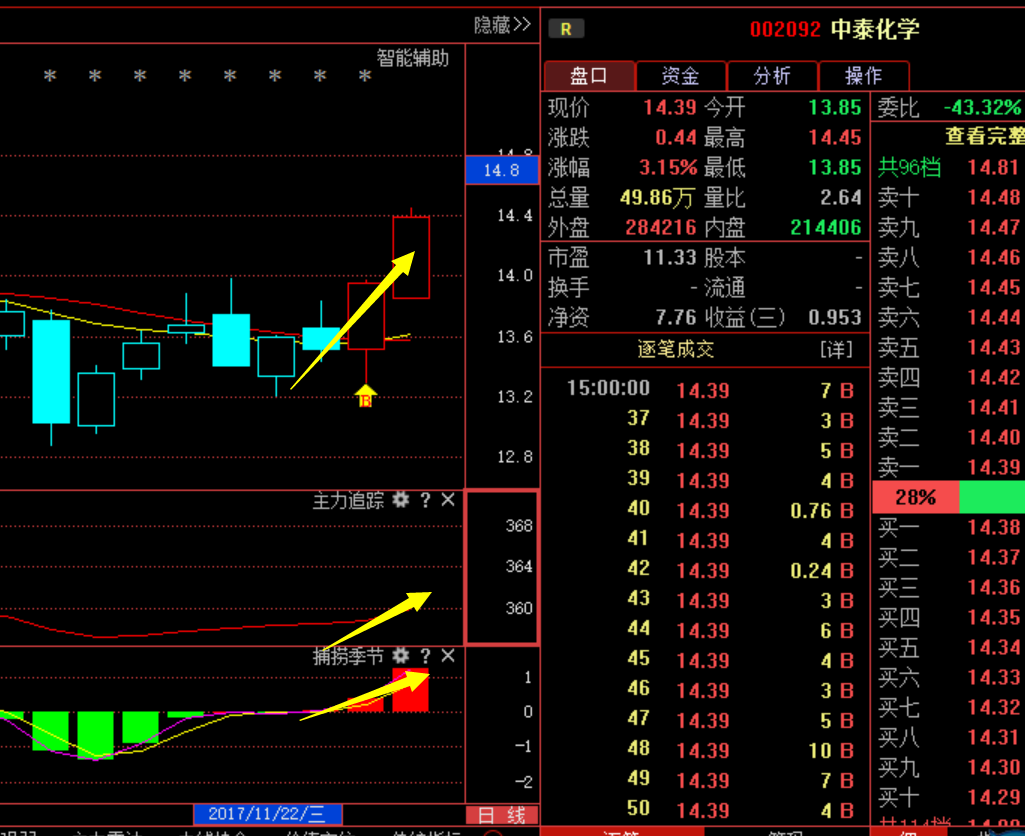The image size is (1025, 836).
Task: Click the yellow B buy signal marker
Action: (x=365, y=397)
